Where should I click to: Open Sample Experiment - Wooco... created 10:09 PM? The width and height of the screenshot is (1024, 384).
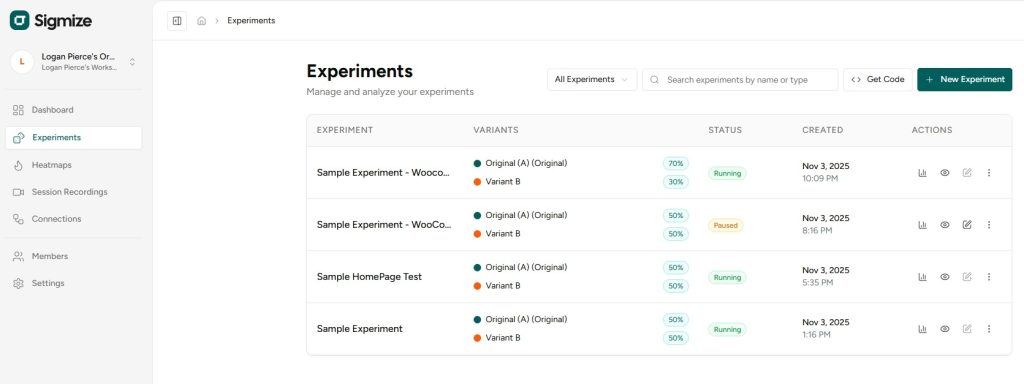point(384,172)
